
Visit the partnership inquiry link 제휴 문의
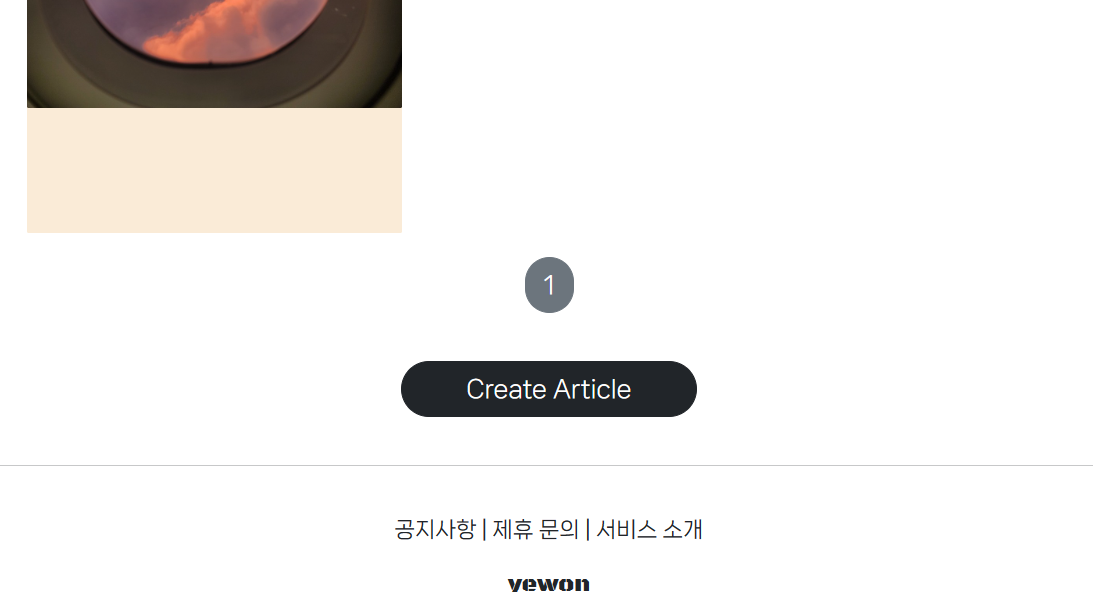point(535,529)
